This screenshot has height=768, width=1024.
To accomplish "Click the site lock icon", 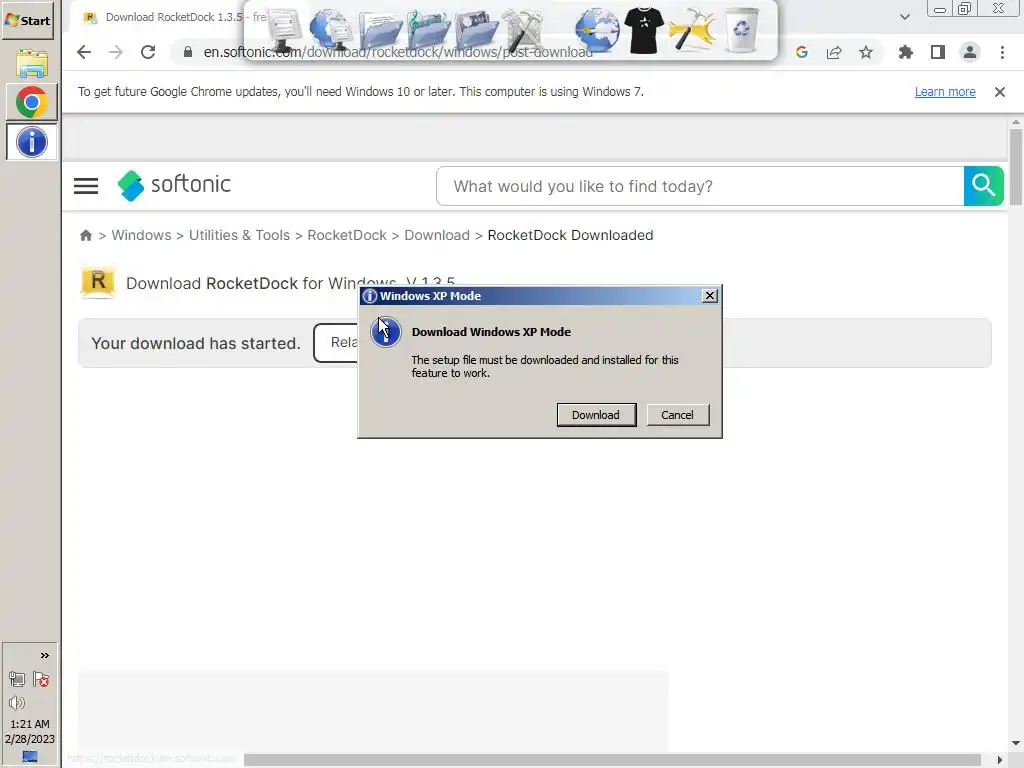I will 187,52.
